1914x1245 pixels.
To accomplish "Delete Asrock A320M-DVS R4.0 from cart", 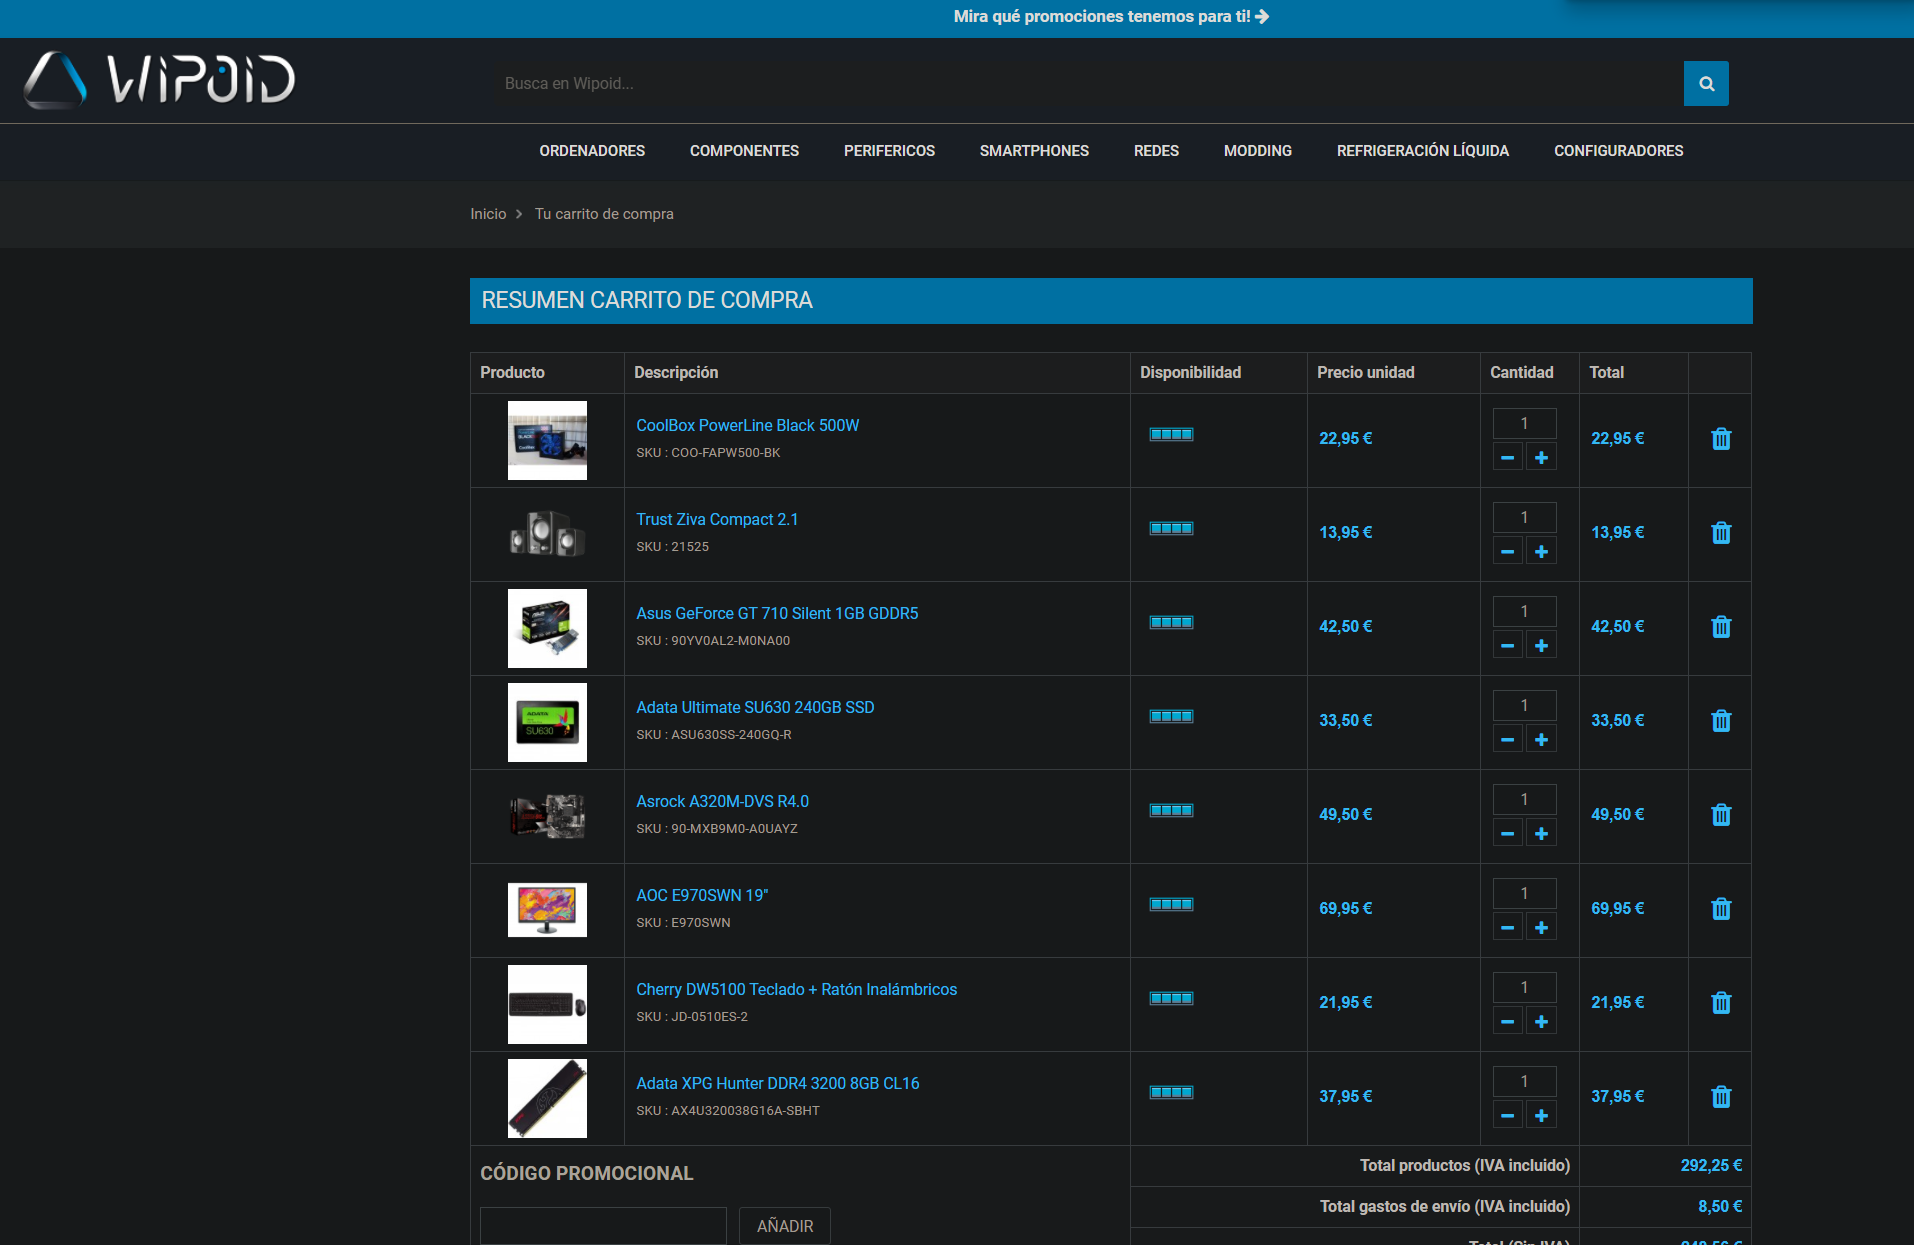I will 1721,815.
